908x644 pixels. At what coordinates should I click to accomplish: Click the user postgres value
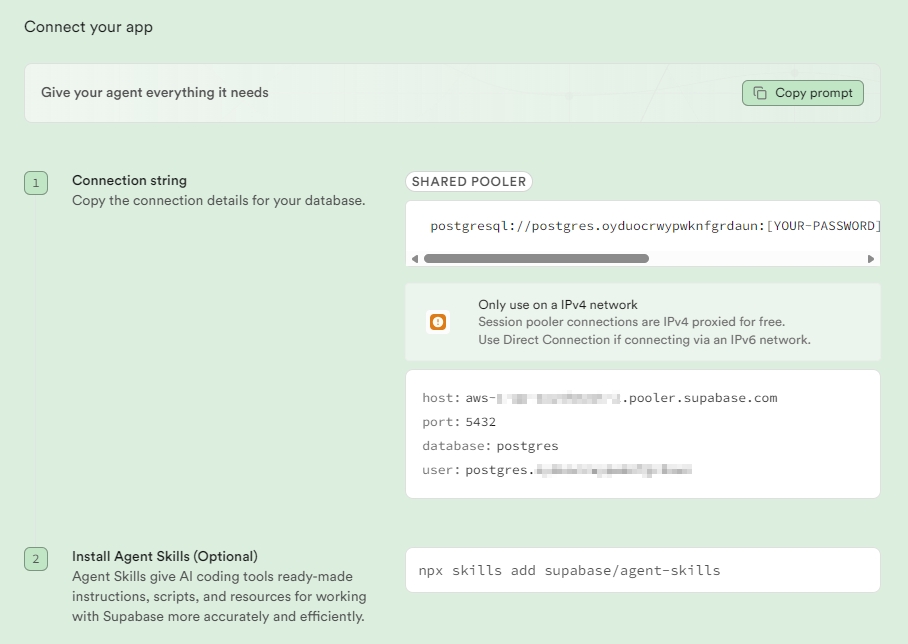click(x=579, y=470)
